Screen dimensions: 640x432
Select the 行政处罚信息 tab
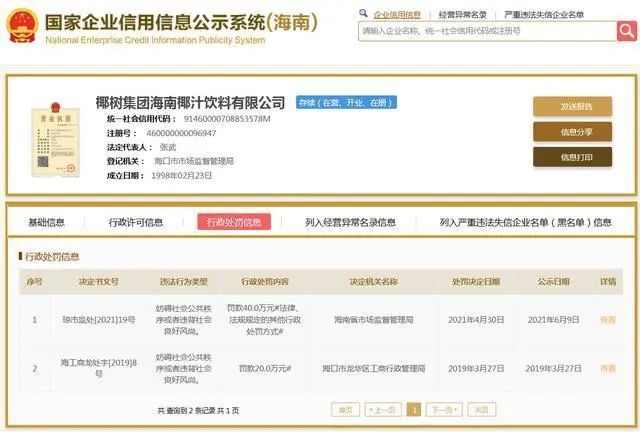coord(233,222)
